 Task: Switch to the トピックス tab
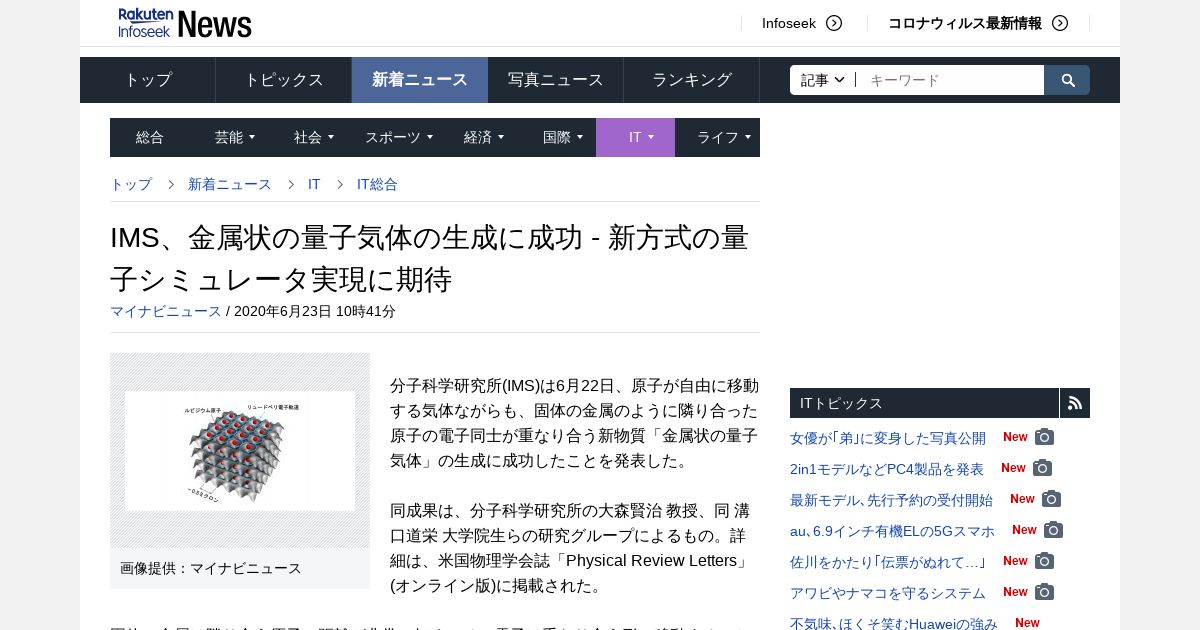pyautogui.click(x=284, y=80)
